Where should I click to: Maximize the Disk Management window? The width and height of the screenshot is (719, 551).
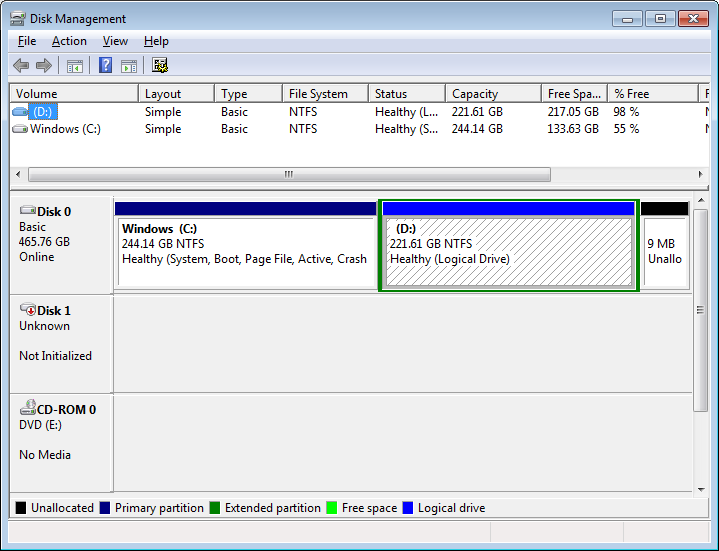[x=660, y=19]
